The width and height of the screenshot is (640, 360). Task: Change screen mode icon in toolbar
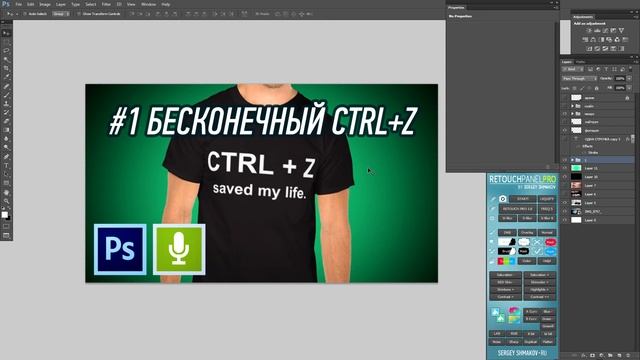[x=6, y=236]
